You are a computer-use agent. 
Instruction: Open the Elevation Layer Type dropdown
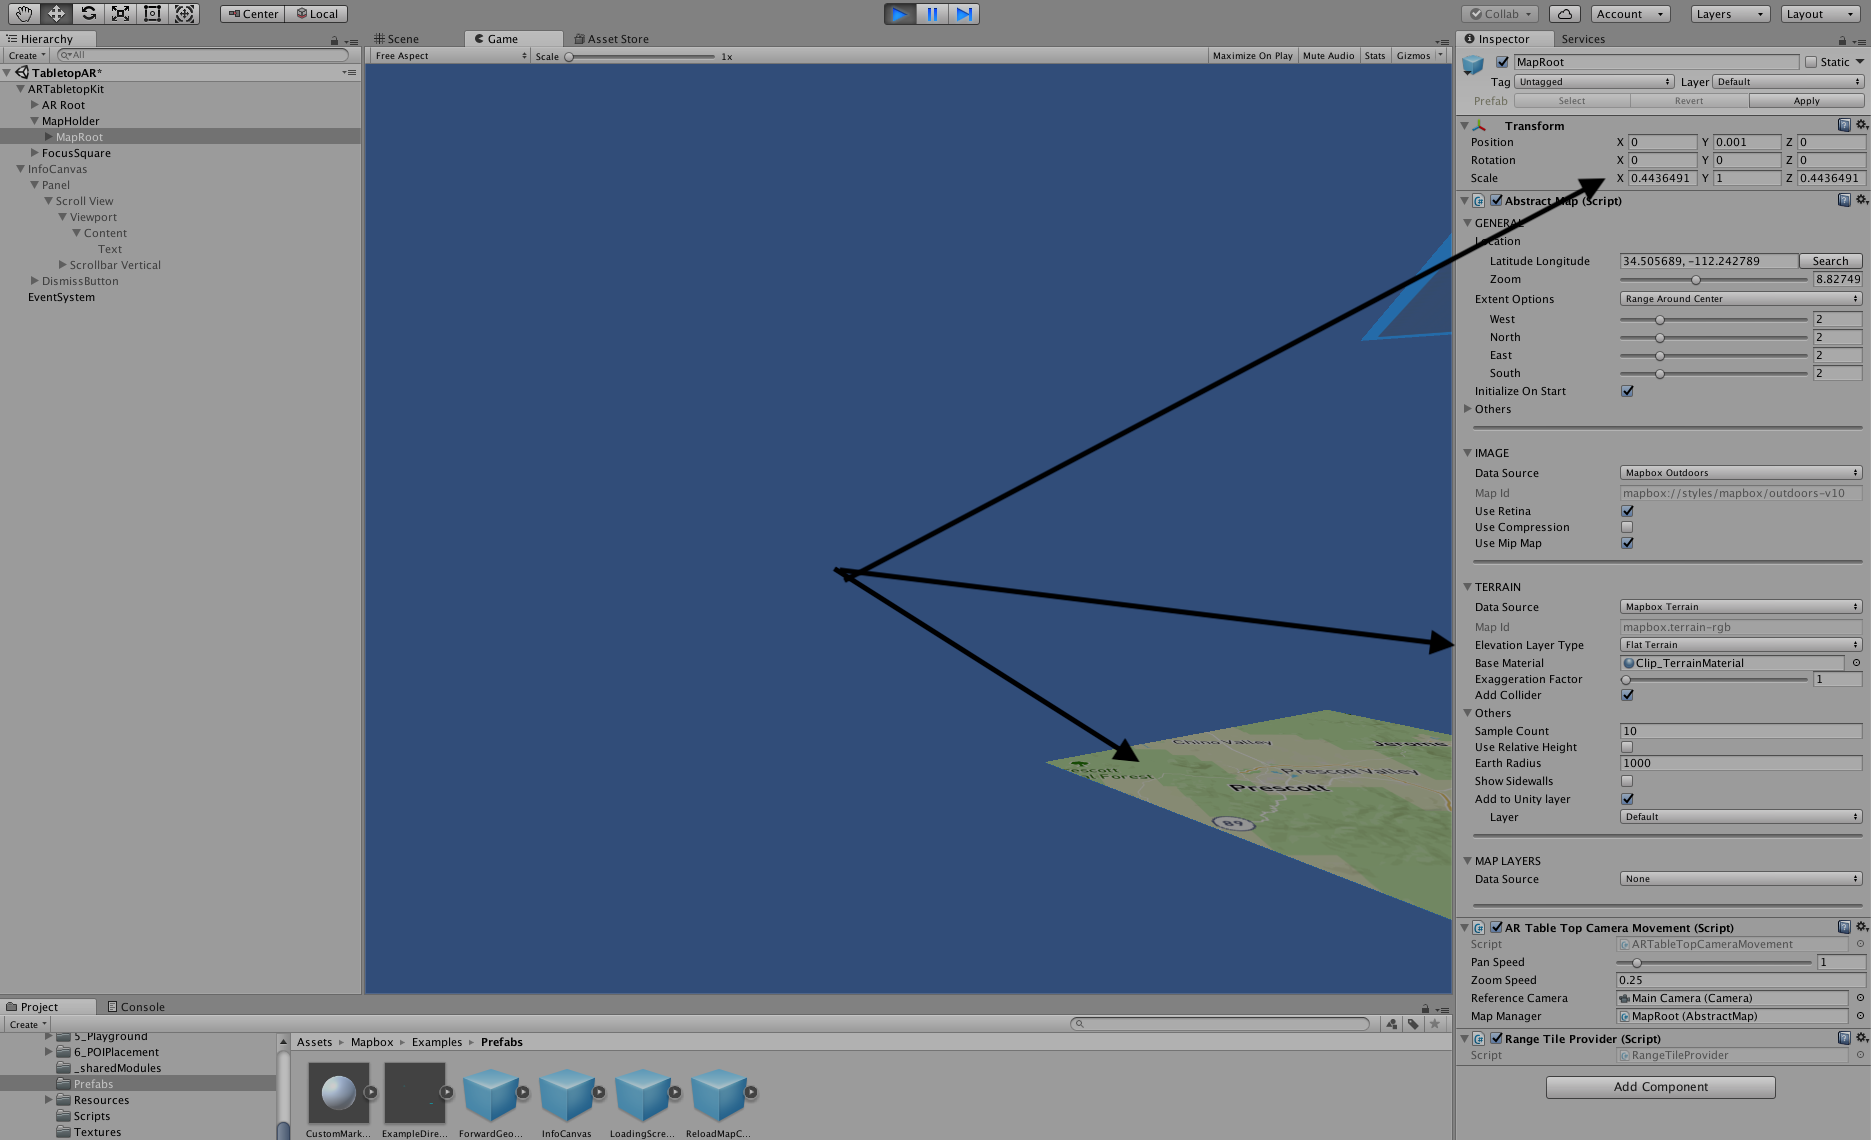pyautogui.click(x=1740, y=644)
